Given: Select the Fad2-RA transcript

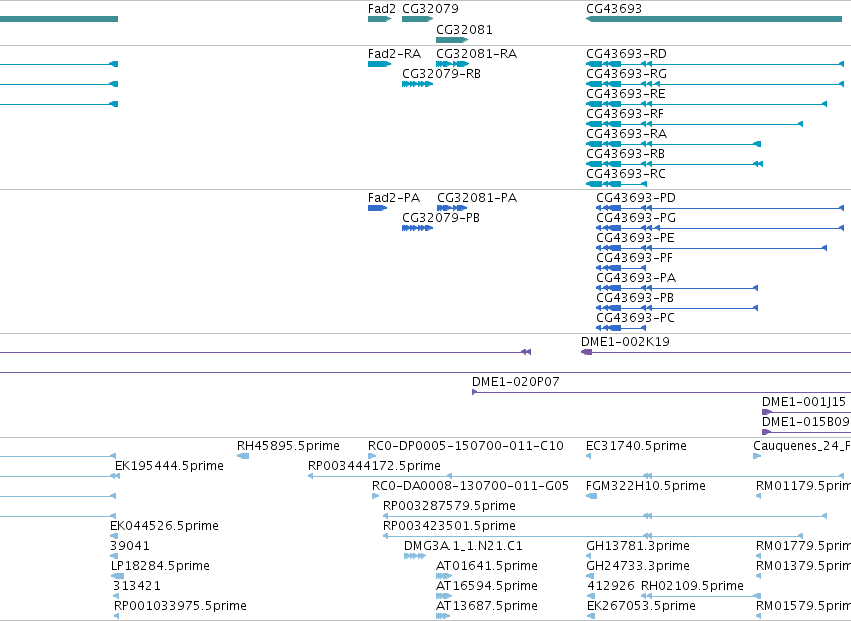Looking at the screenshot, I should click(x=394, y=54).
